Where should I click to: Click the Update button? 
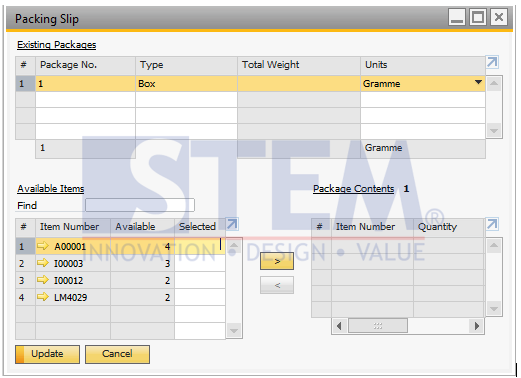click(47, 354)
